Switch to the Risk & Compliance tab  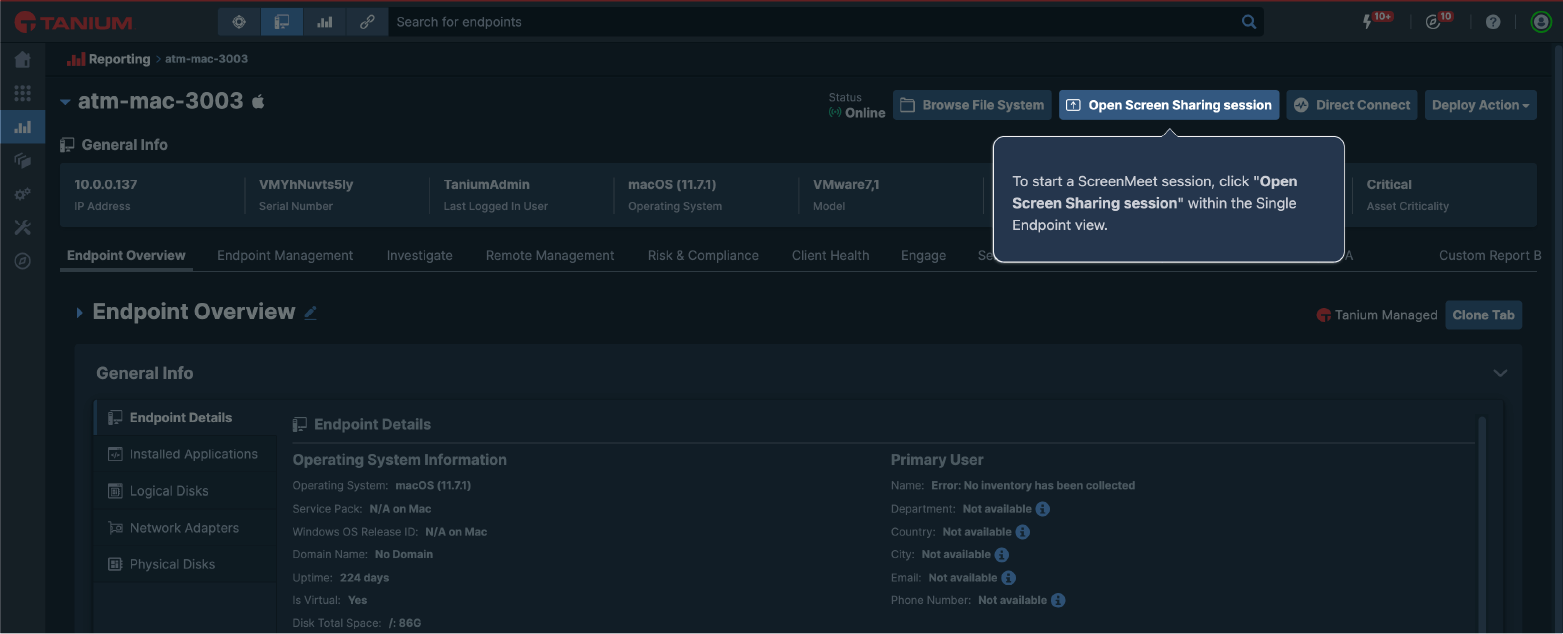(x=703, y=255)
